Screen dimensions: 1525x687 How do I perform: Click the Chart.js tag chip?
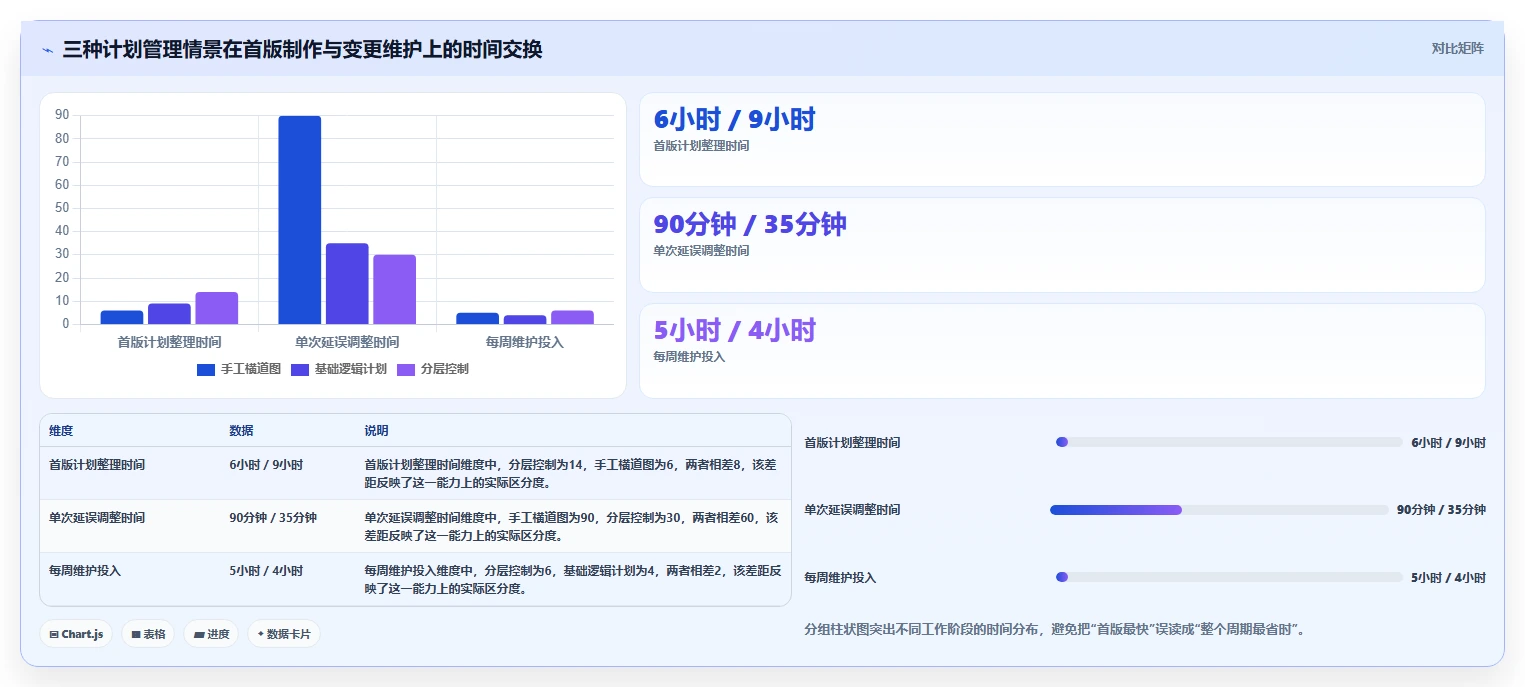pyautogui.click(x=76, y=634)
